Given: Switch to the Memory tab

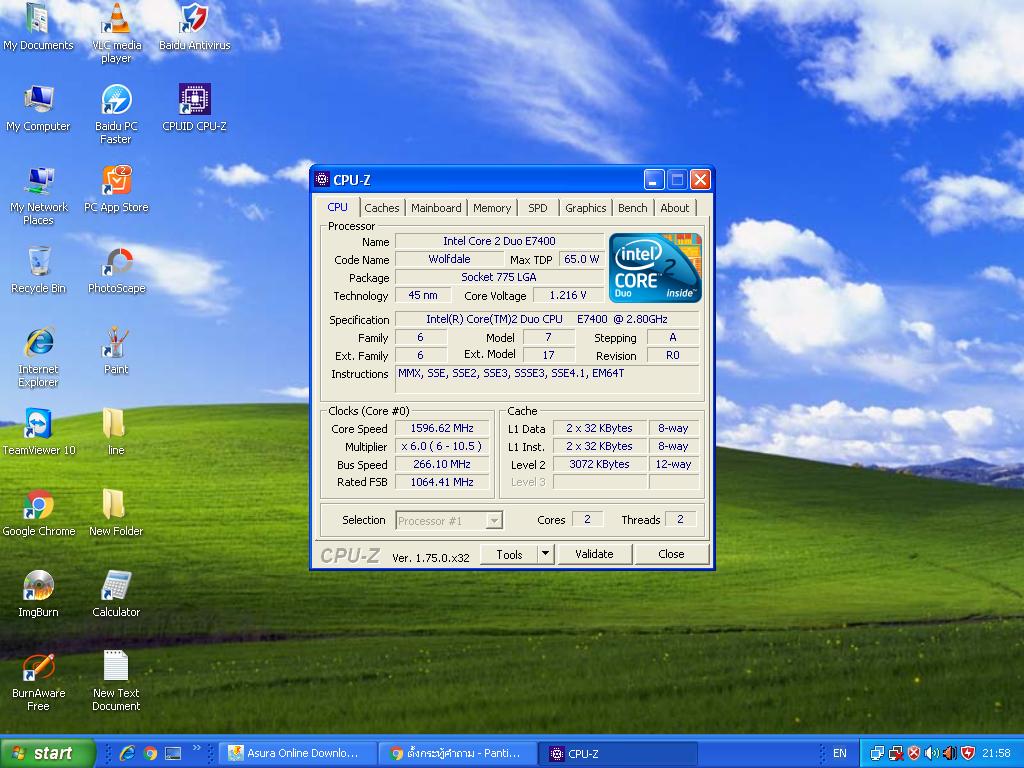Looking at the screenshot, I should click(492, 208).
